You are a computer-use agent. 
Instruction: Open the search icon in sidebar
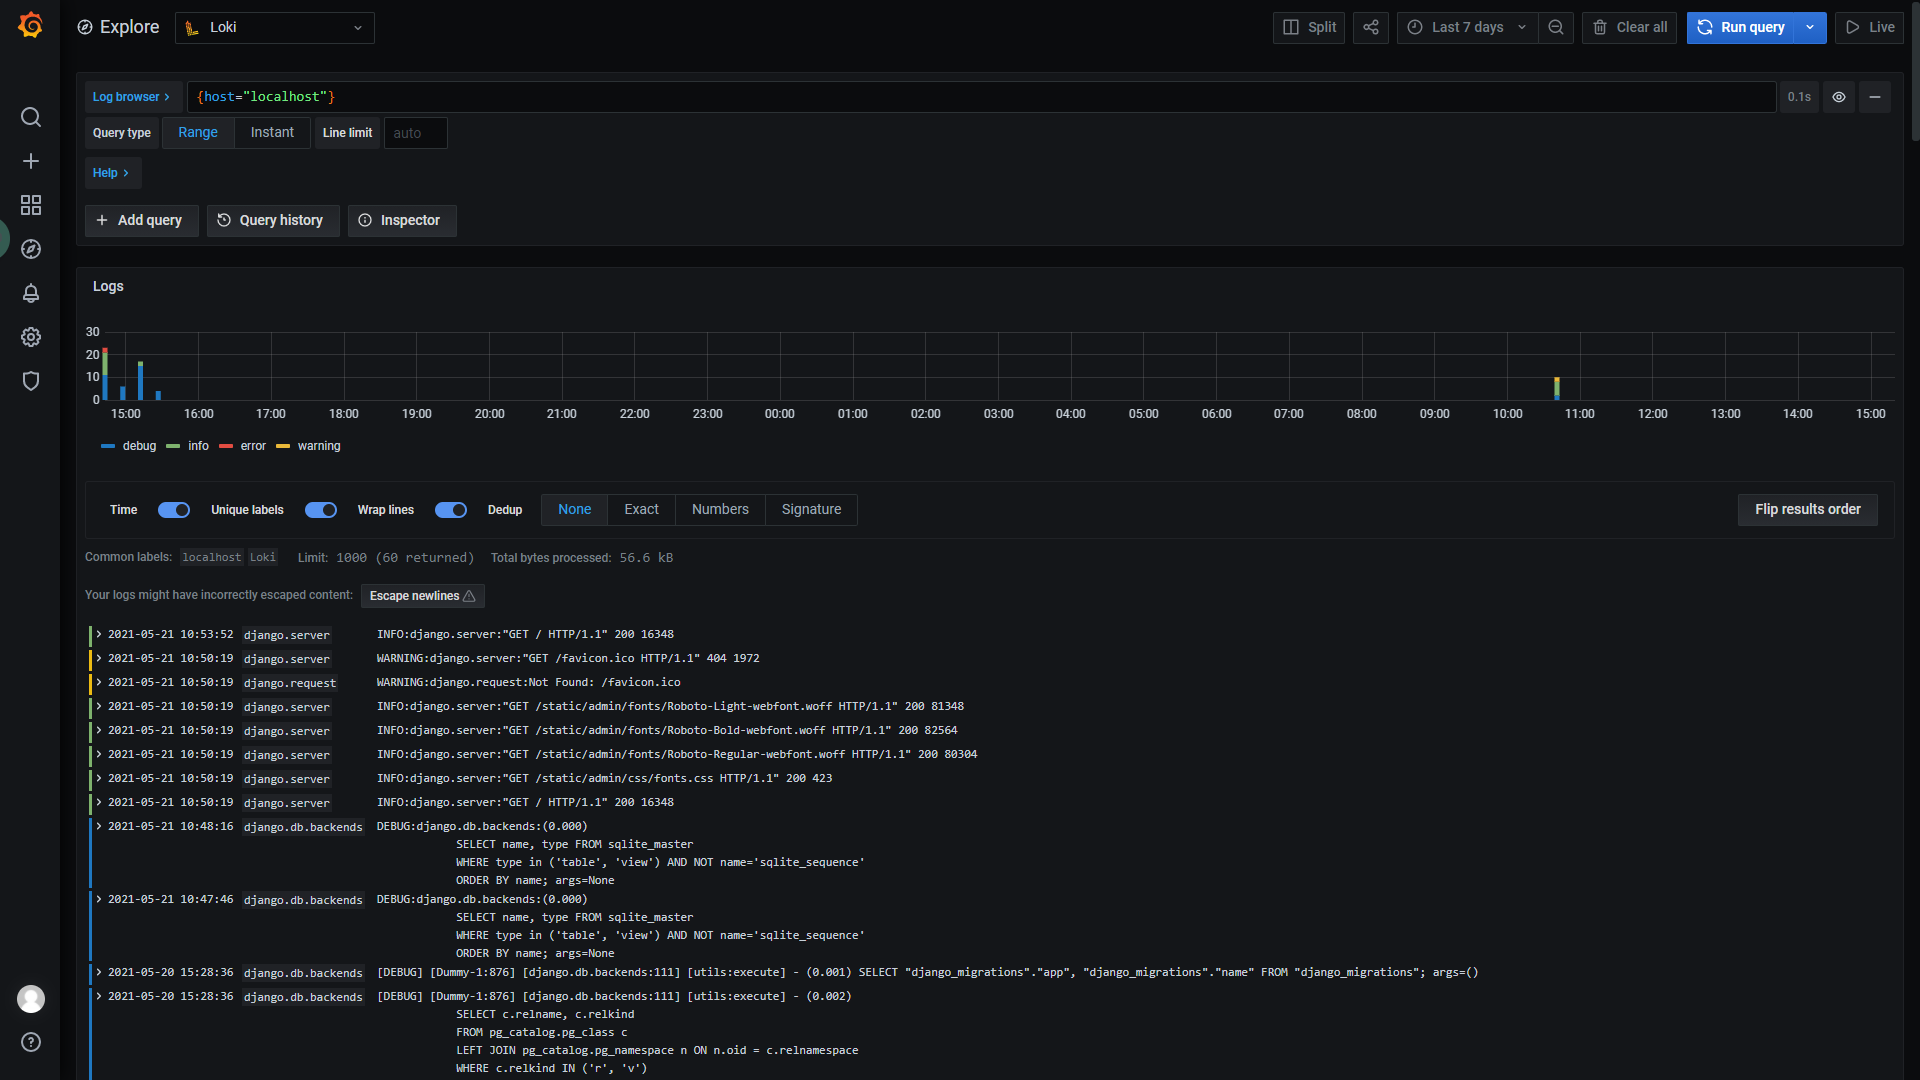[x=31, y=117]
